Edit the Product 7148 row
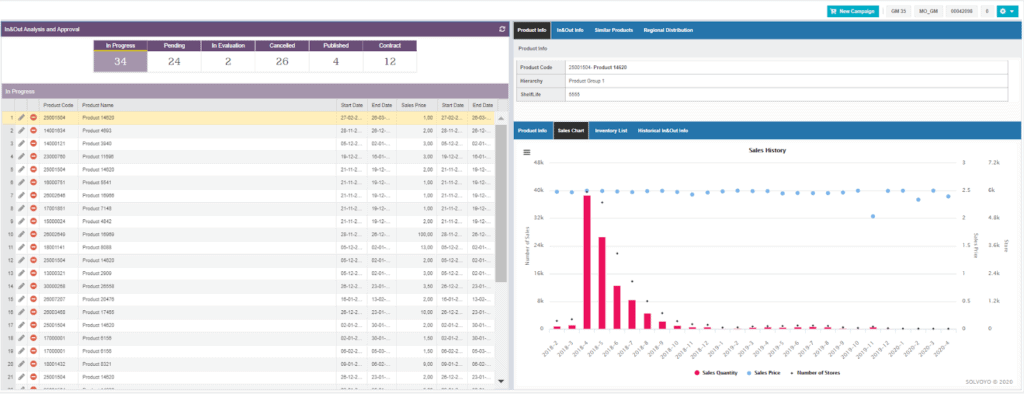 [22, 208]
